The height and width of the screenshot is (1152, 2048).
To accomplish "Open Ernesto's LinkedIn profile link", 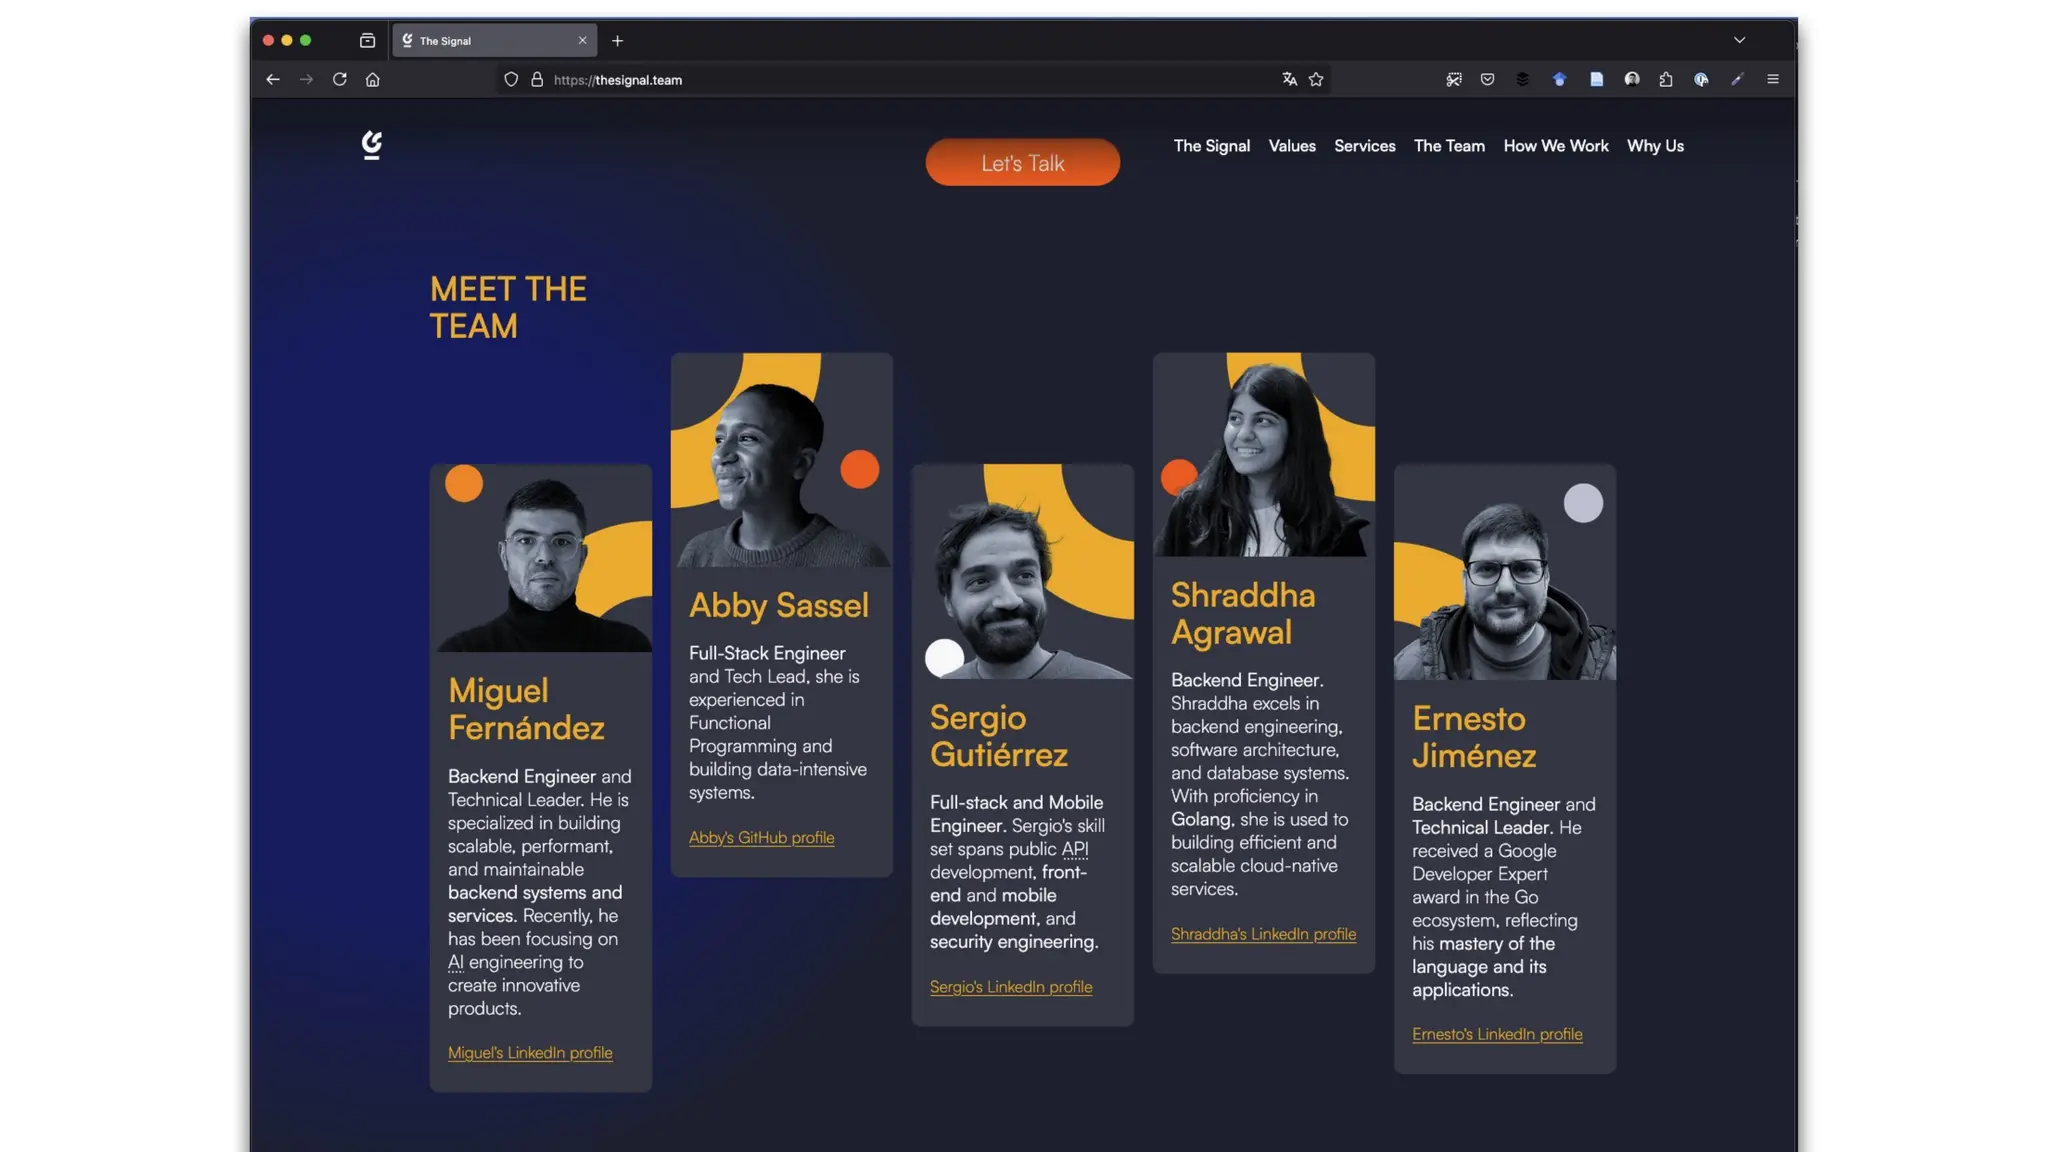I will click(x=1497, y=1034).
